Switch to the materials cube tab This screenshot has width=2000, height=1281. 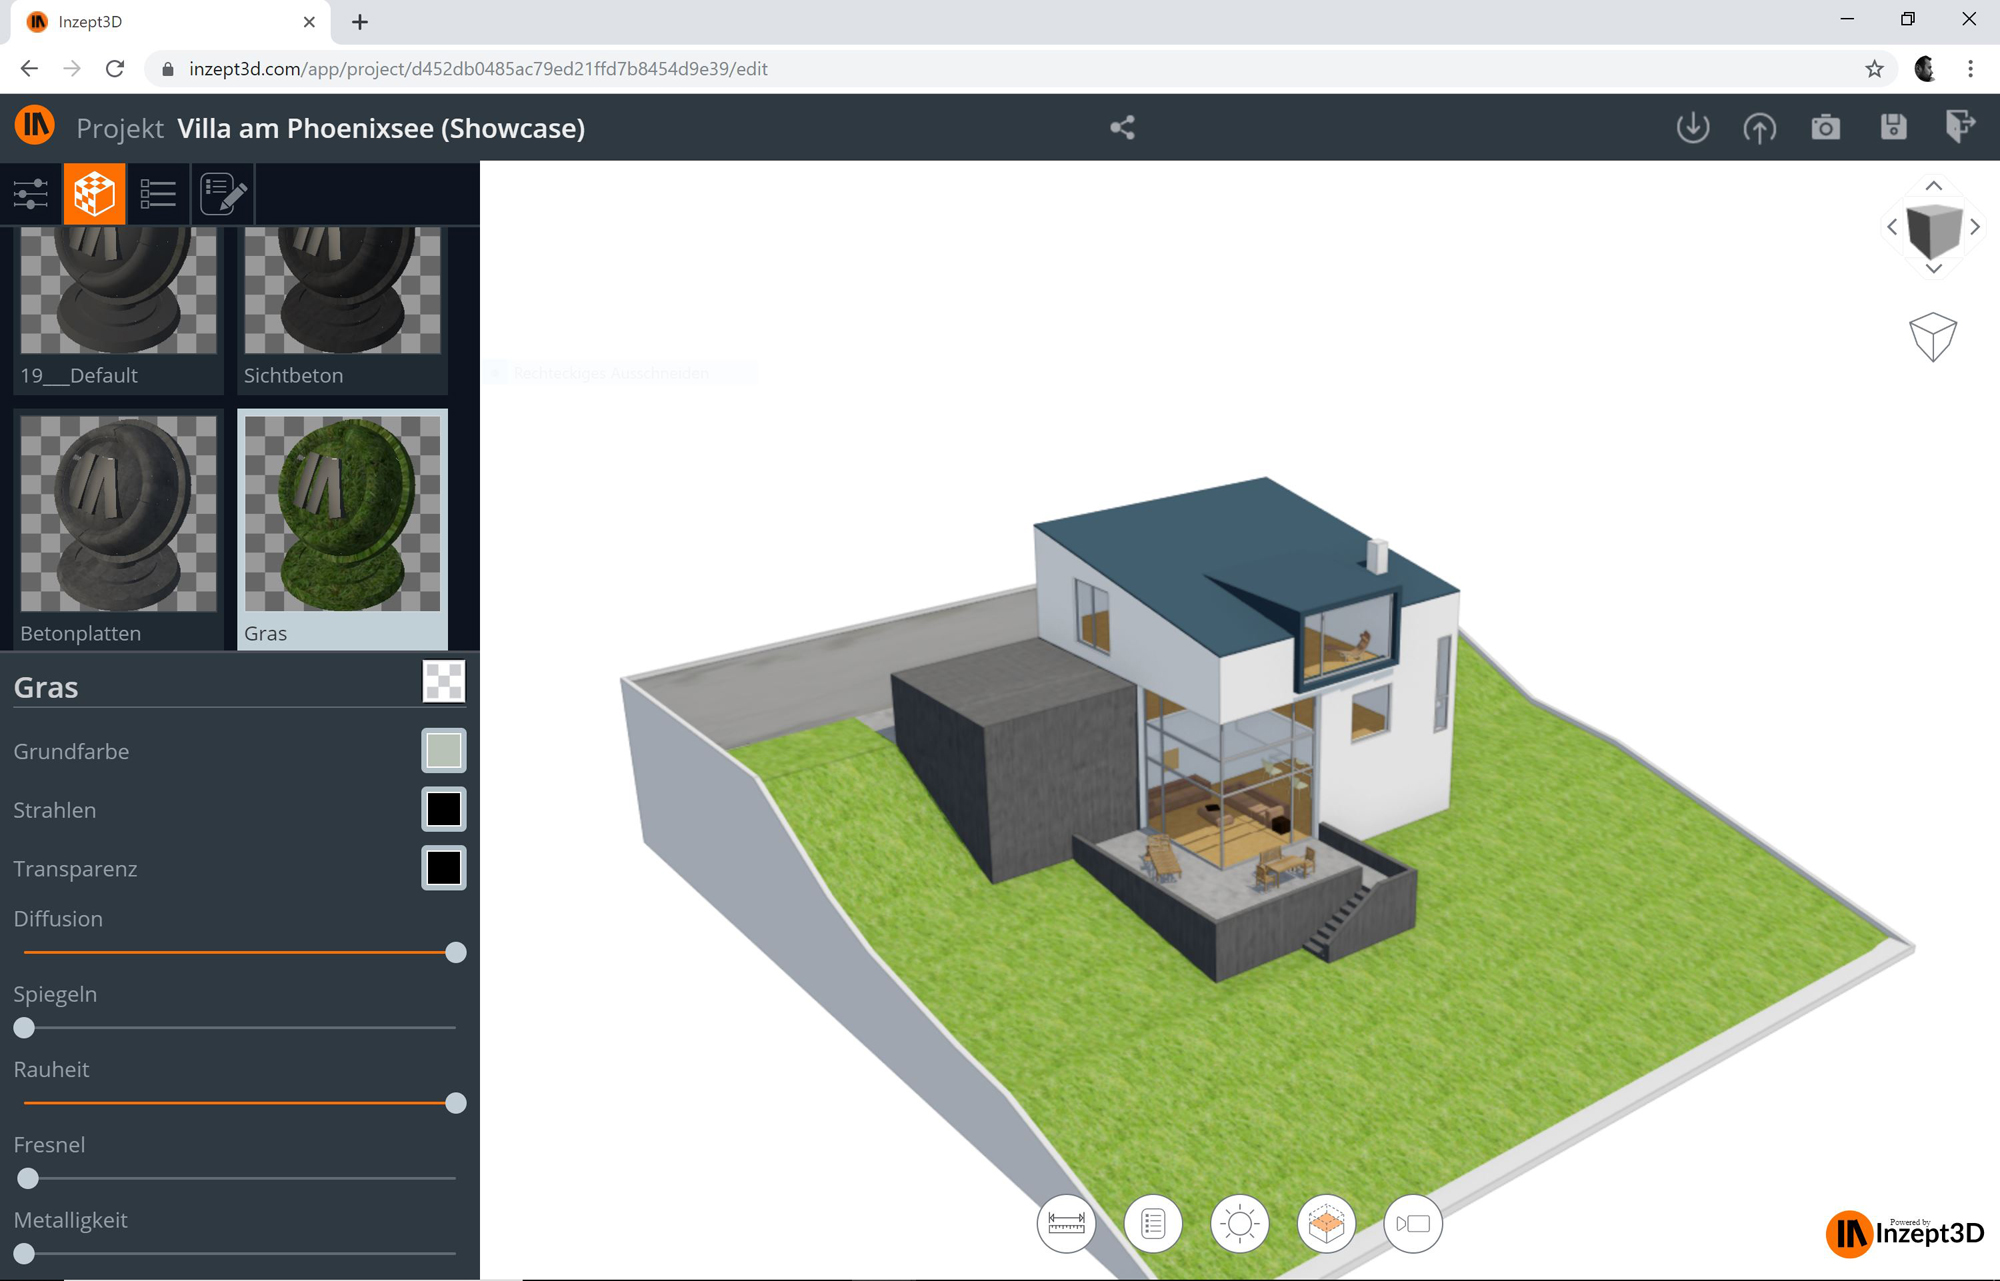pos(94,193)
